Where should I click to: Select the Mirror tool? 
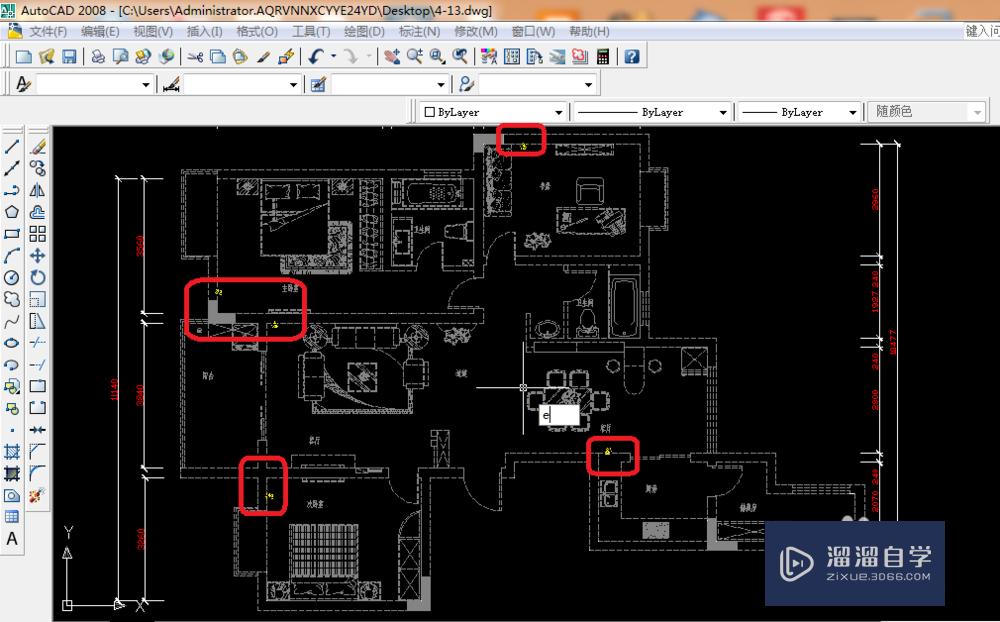click(x=38, y=190)
